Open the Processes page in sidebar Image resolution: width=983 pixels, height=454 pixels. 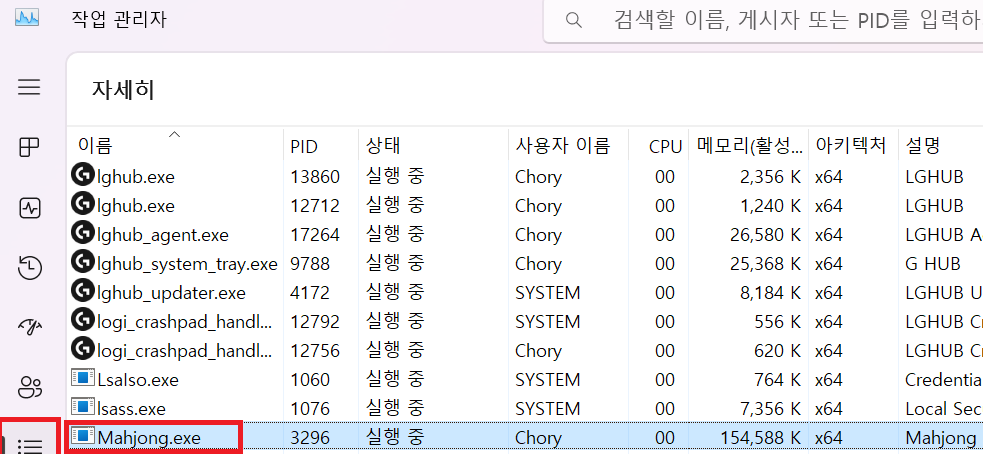click(x=29, y=147)
